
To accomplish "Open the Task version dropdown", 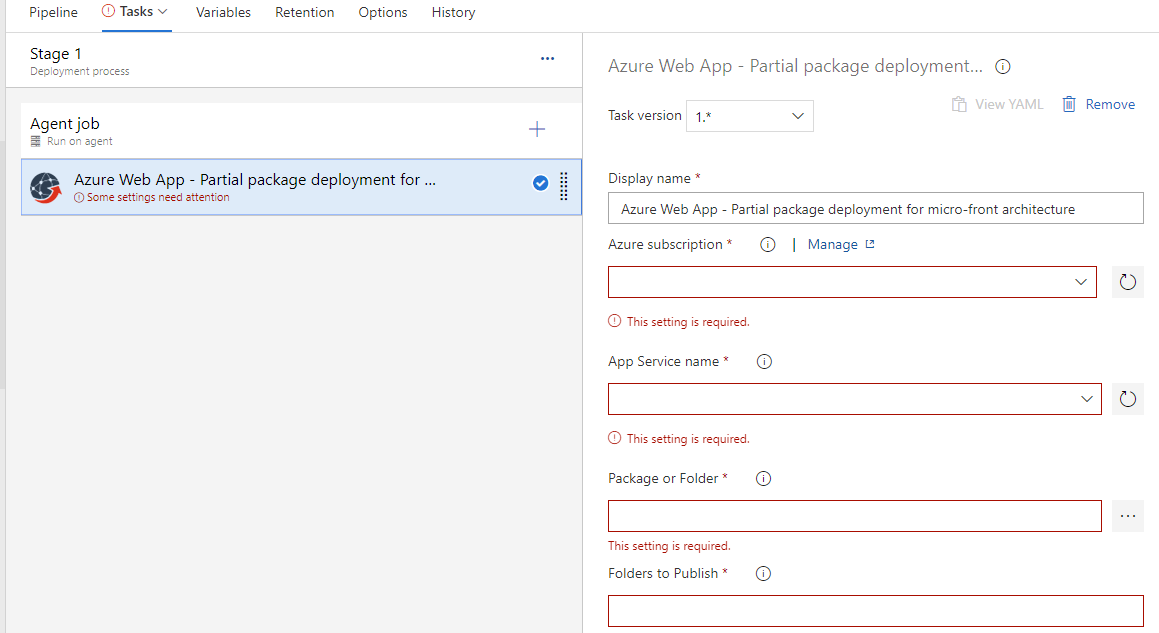I will (x=750, y=116).
